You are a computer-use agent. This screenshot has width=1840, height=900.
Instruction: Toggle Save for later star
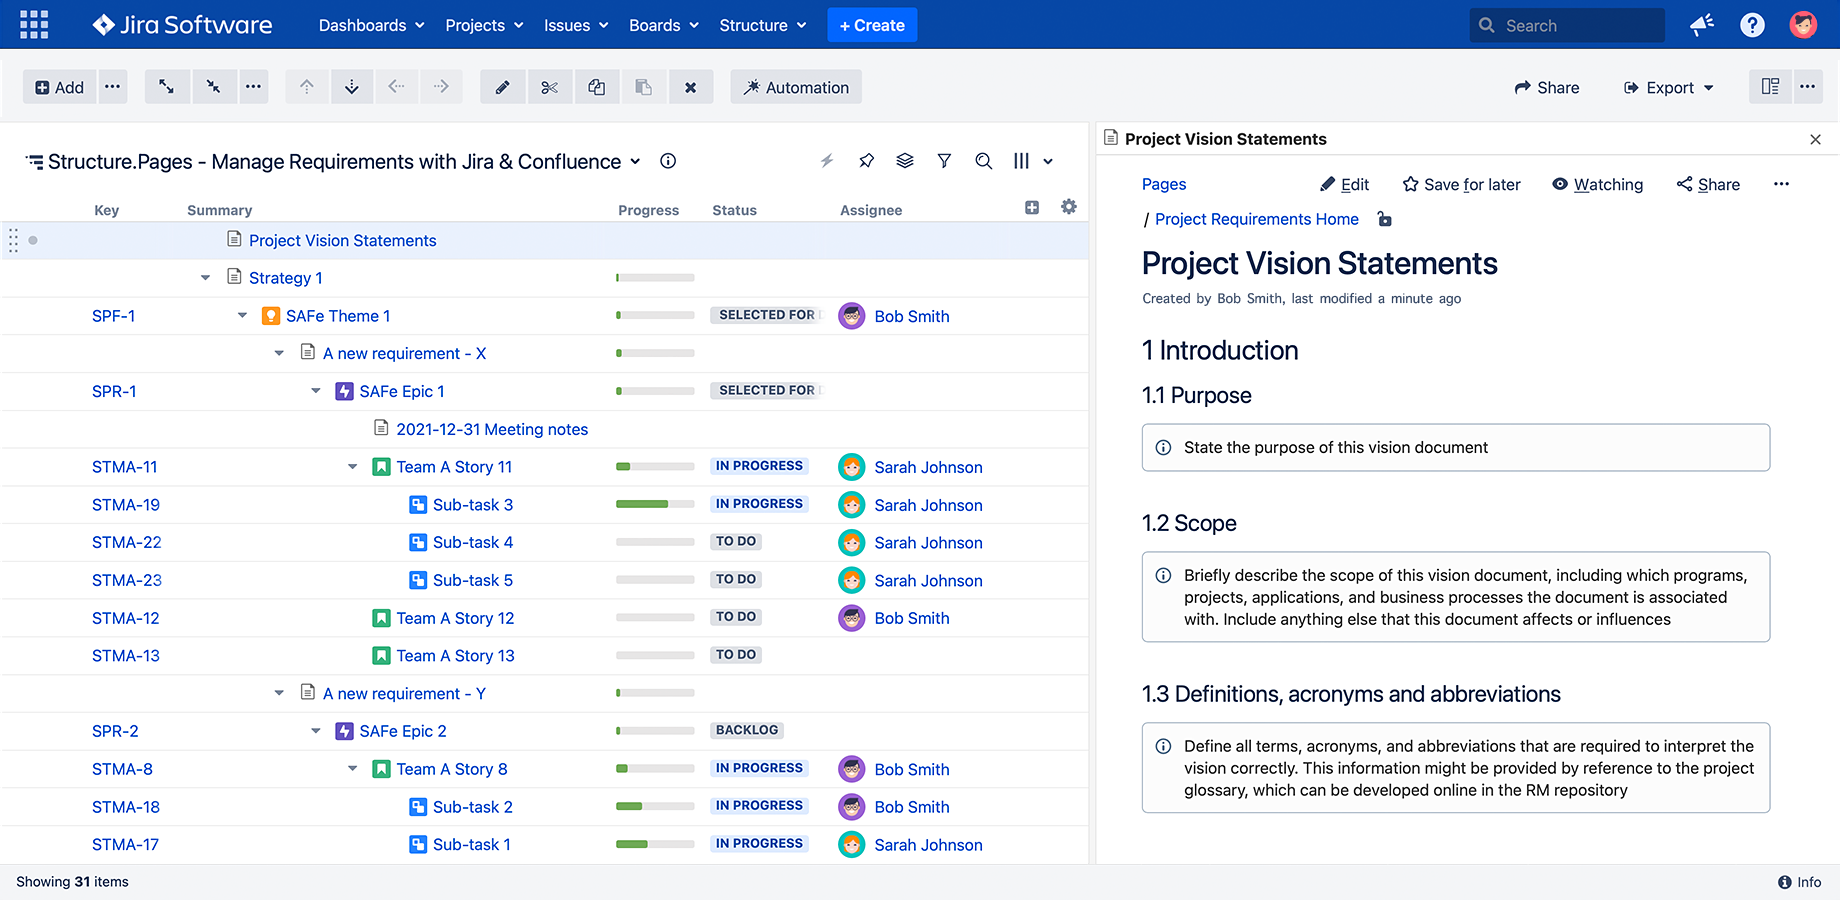point(1461,184)
